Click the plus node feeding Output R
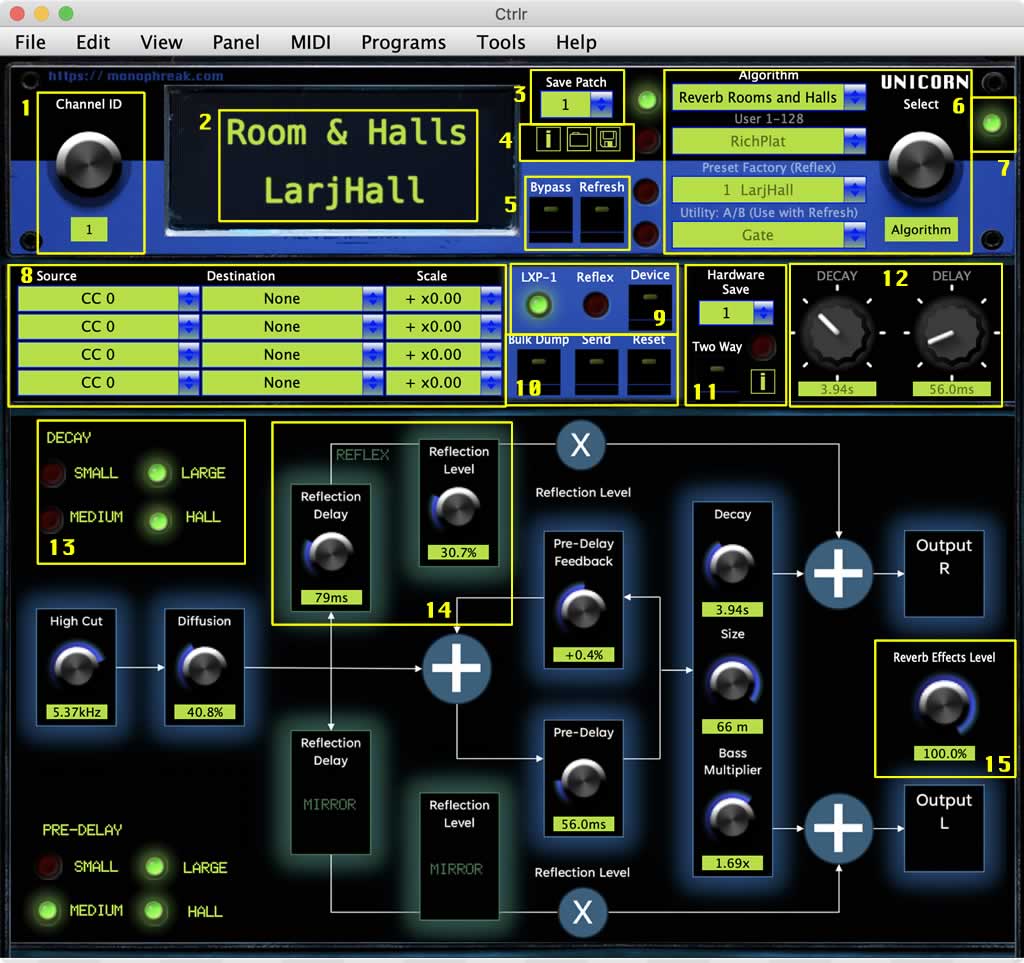 pos(838,573)
